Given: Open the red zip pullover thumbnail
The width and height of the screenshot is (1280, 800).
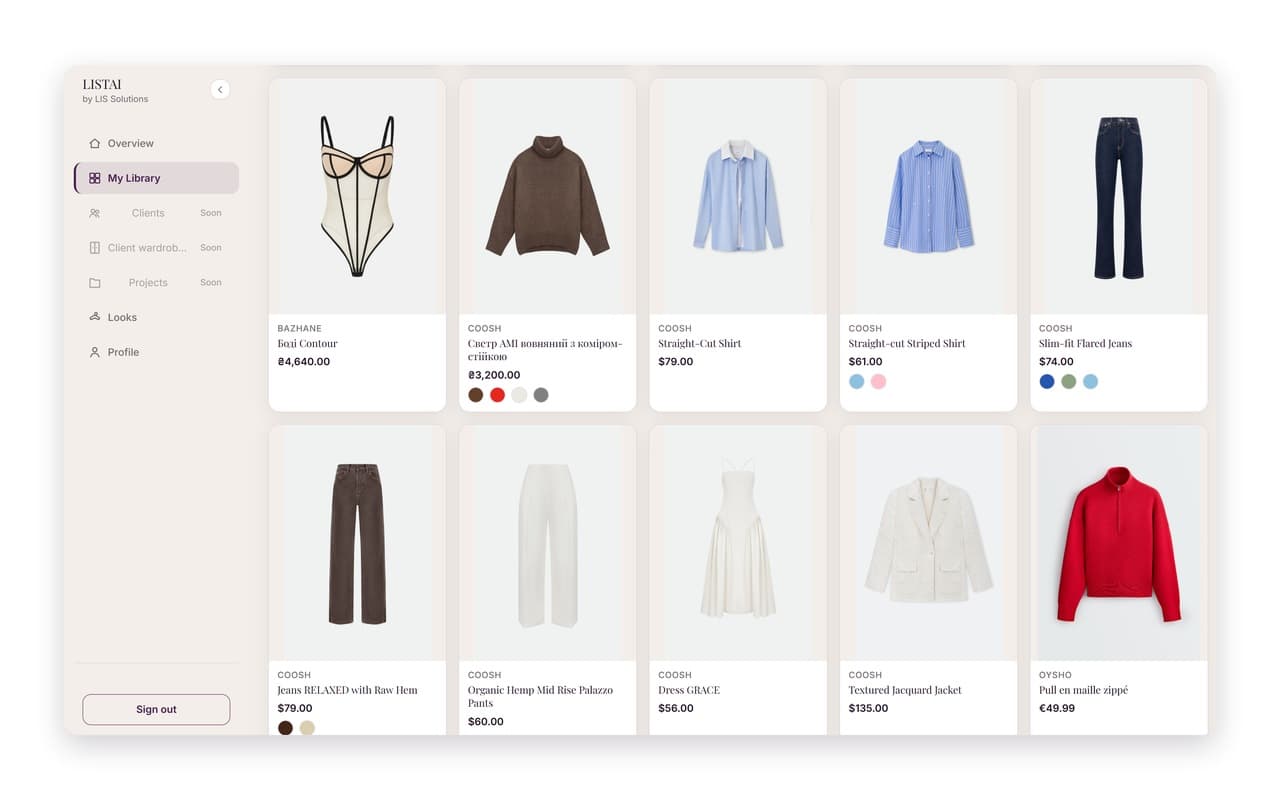Looking at the screenshot, I should (1119, 543).
